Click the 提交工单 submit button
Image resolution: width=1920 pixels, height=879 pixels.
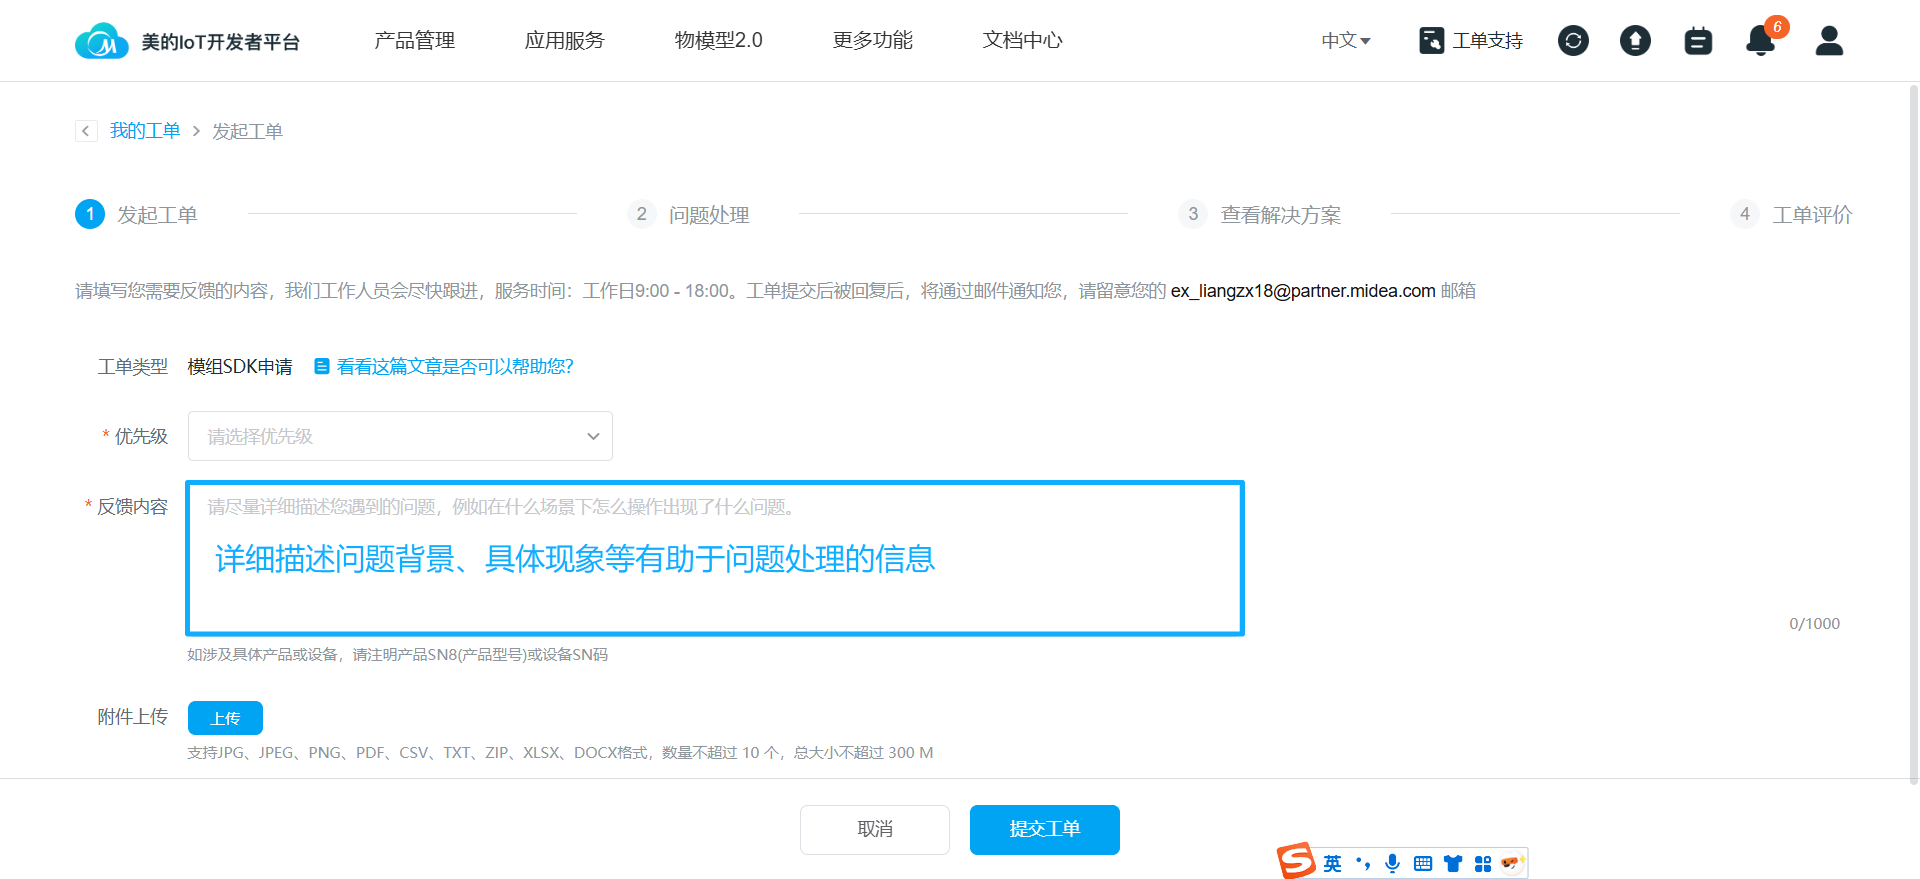point(1044,829)
